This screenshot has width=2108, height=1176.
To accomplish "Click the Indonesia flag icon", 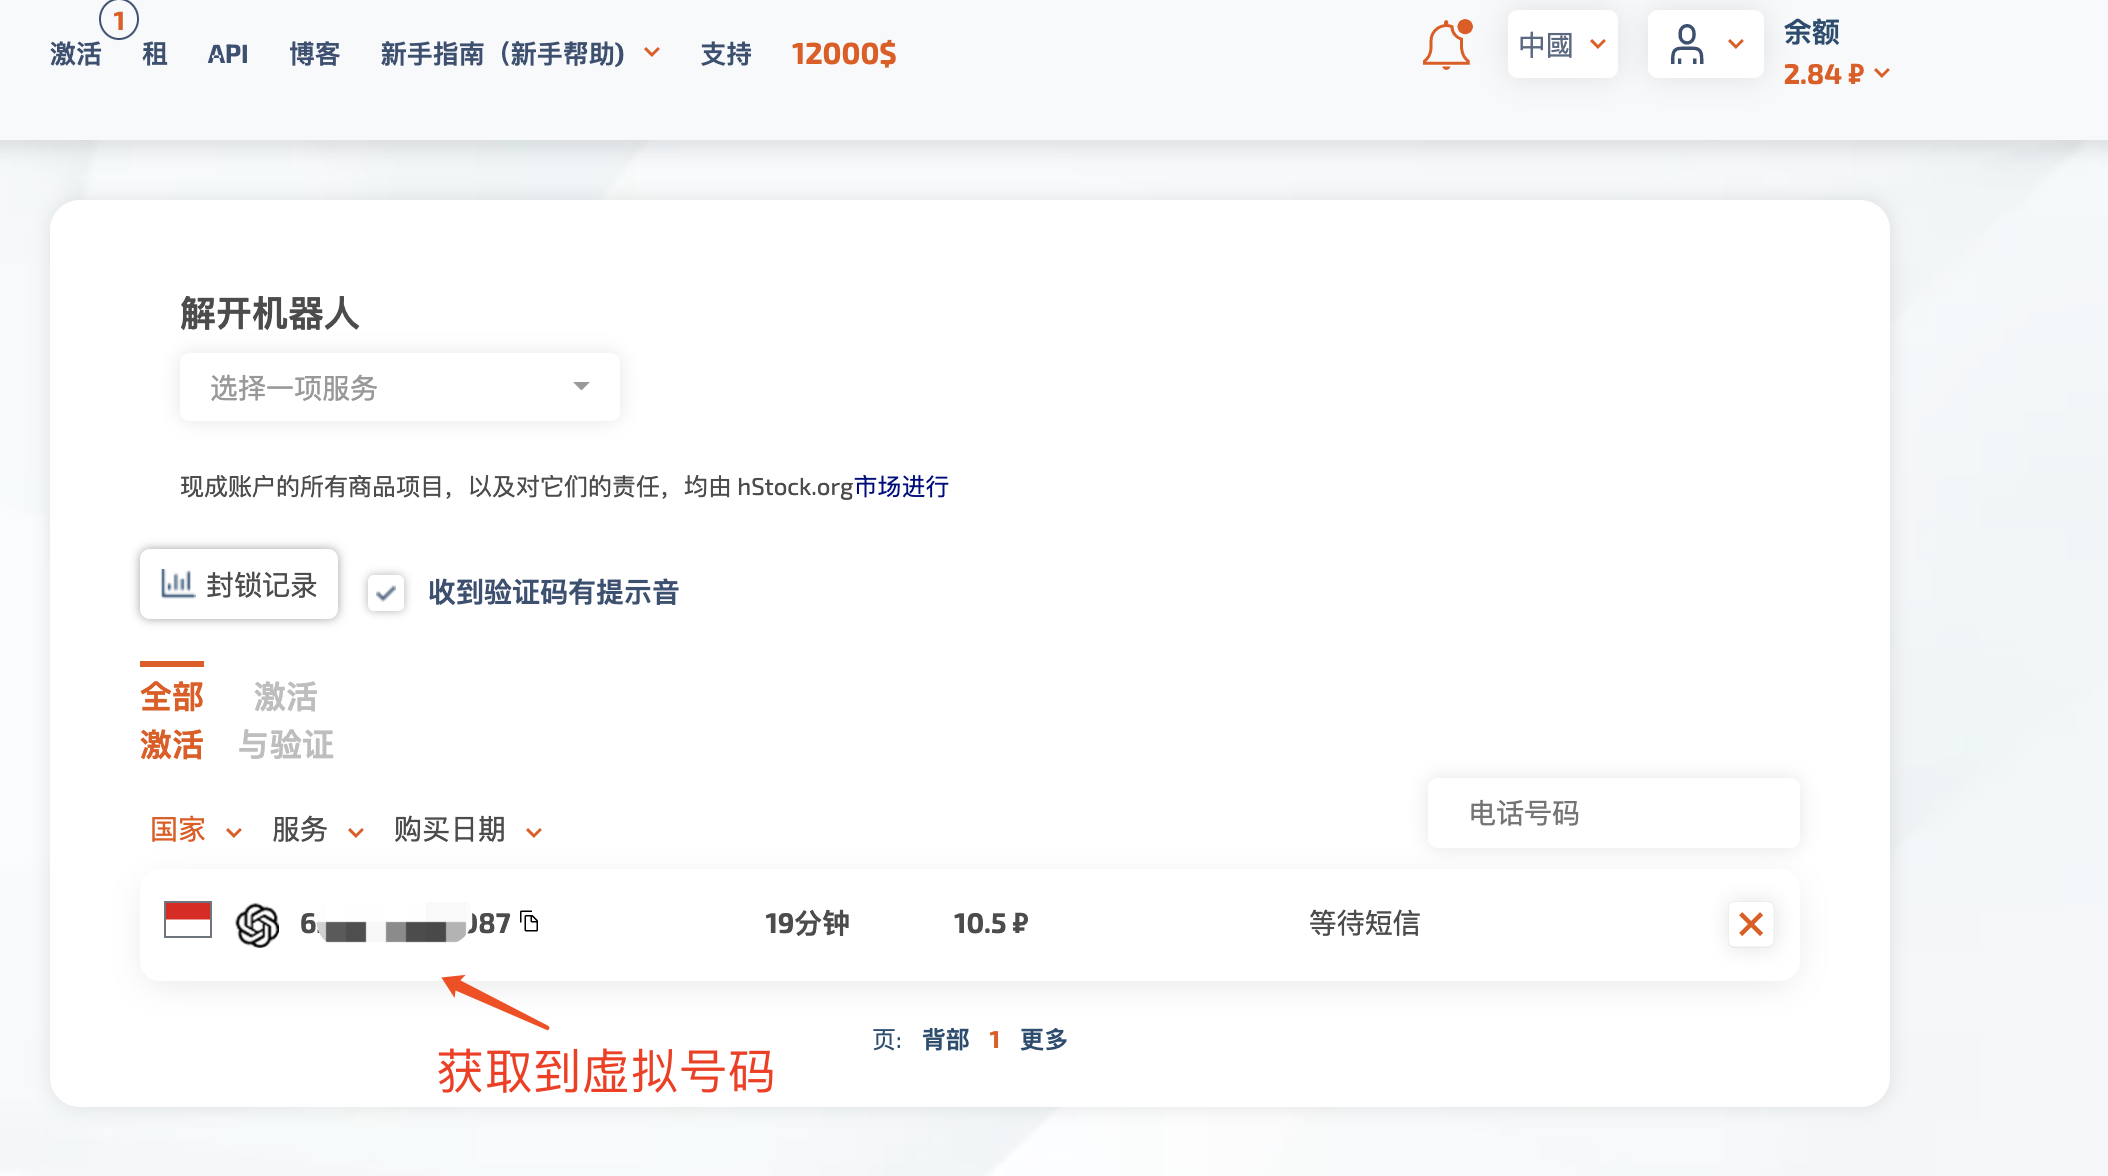I will point(188,919).
